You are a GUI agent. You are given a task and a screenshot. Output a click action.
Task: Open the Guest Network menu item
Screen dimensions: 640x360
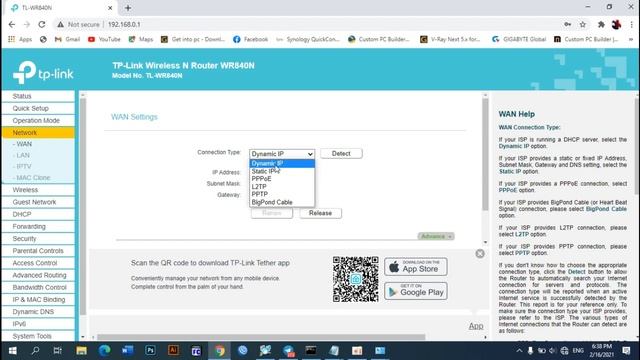(38, 202)
